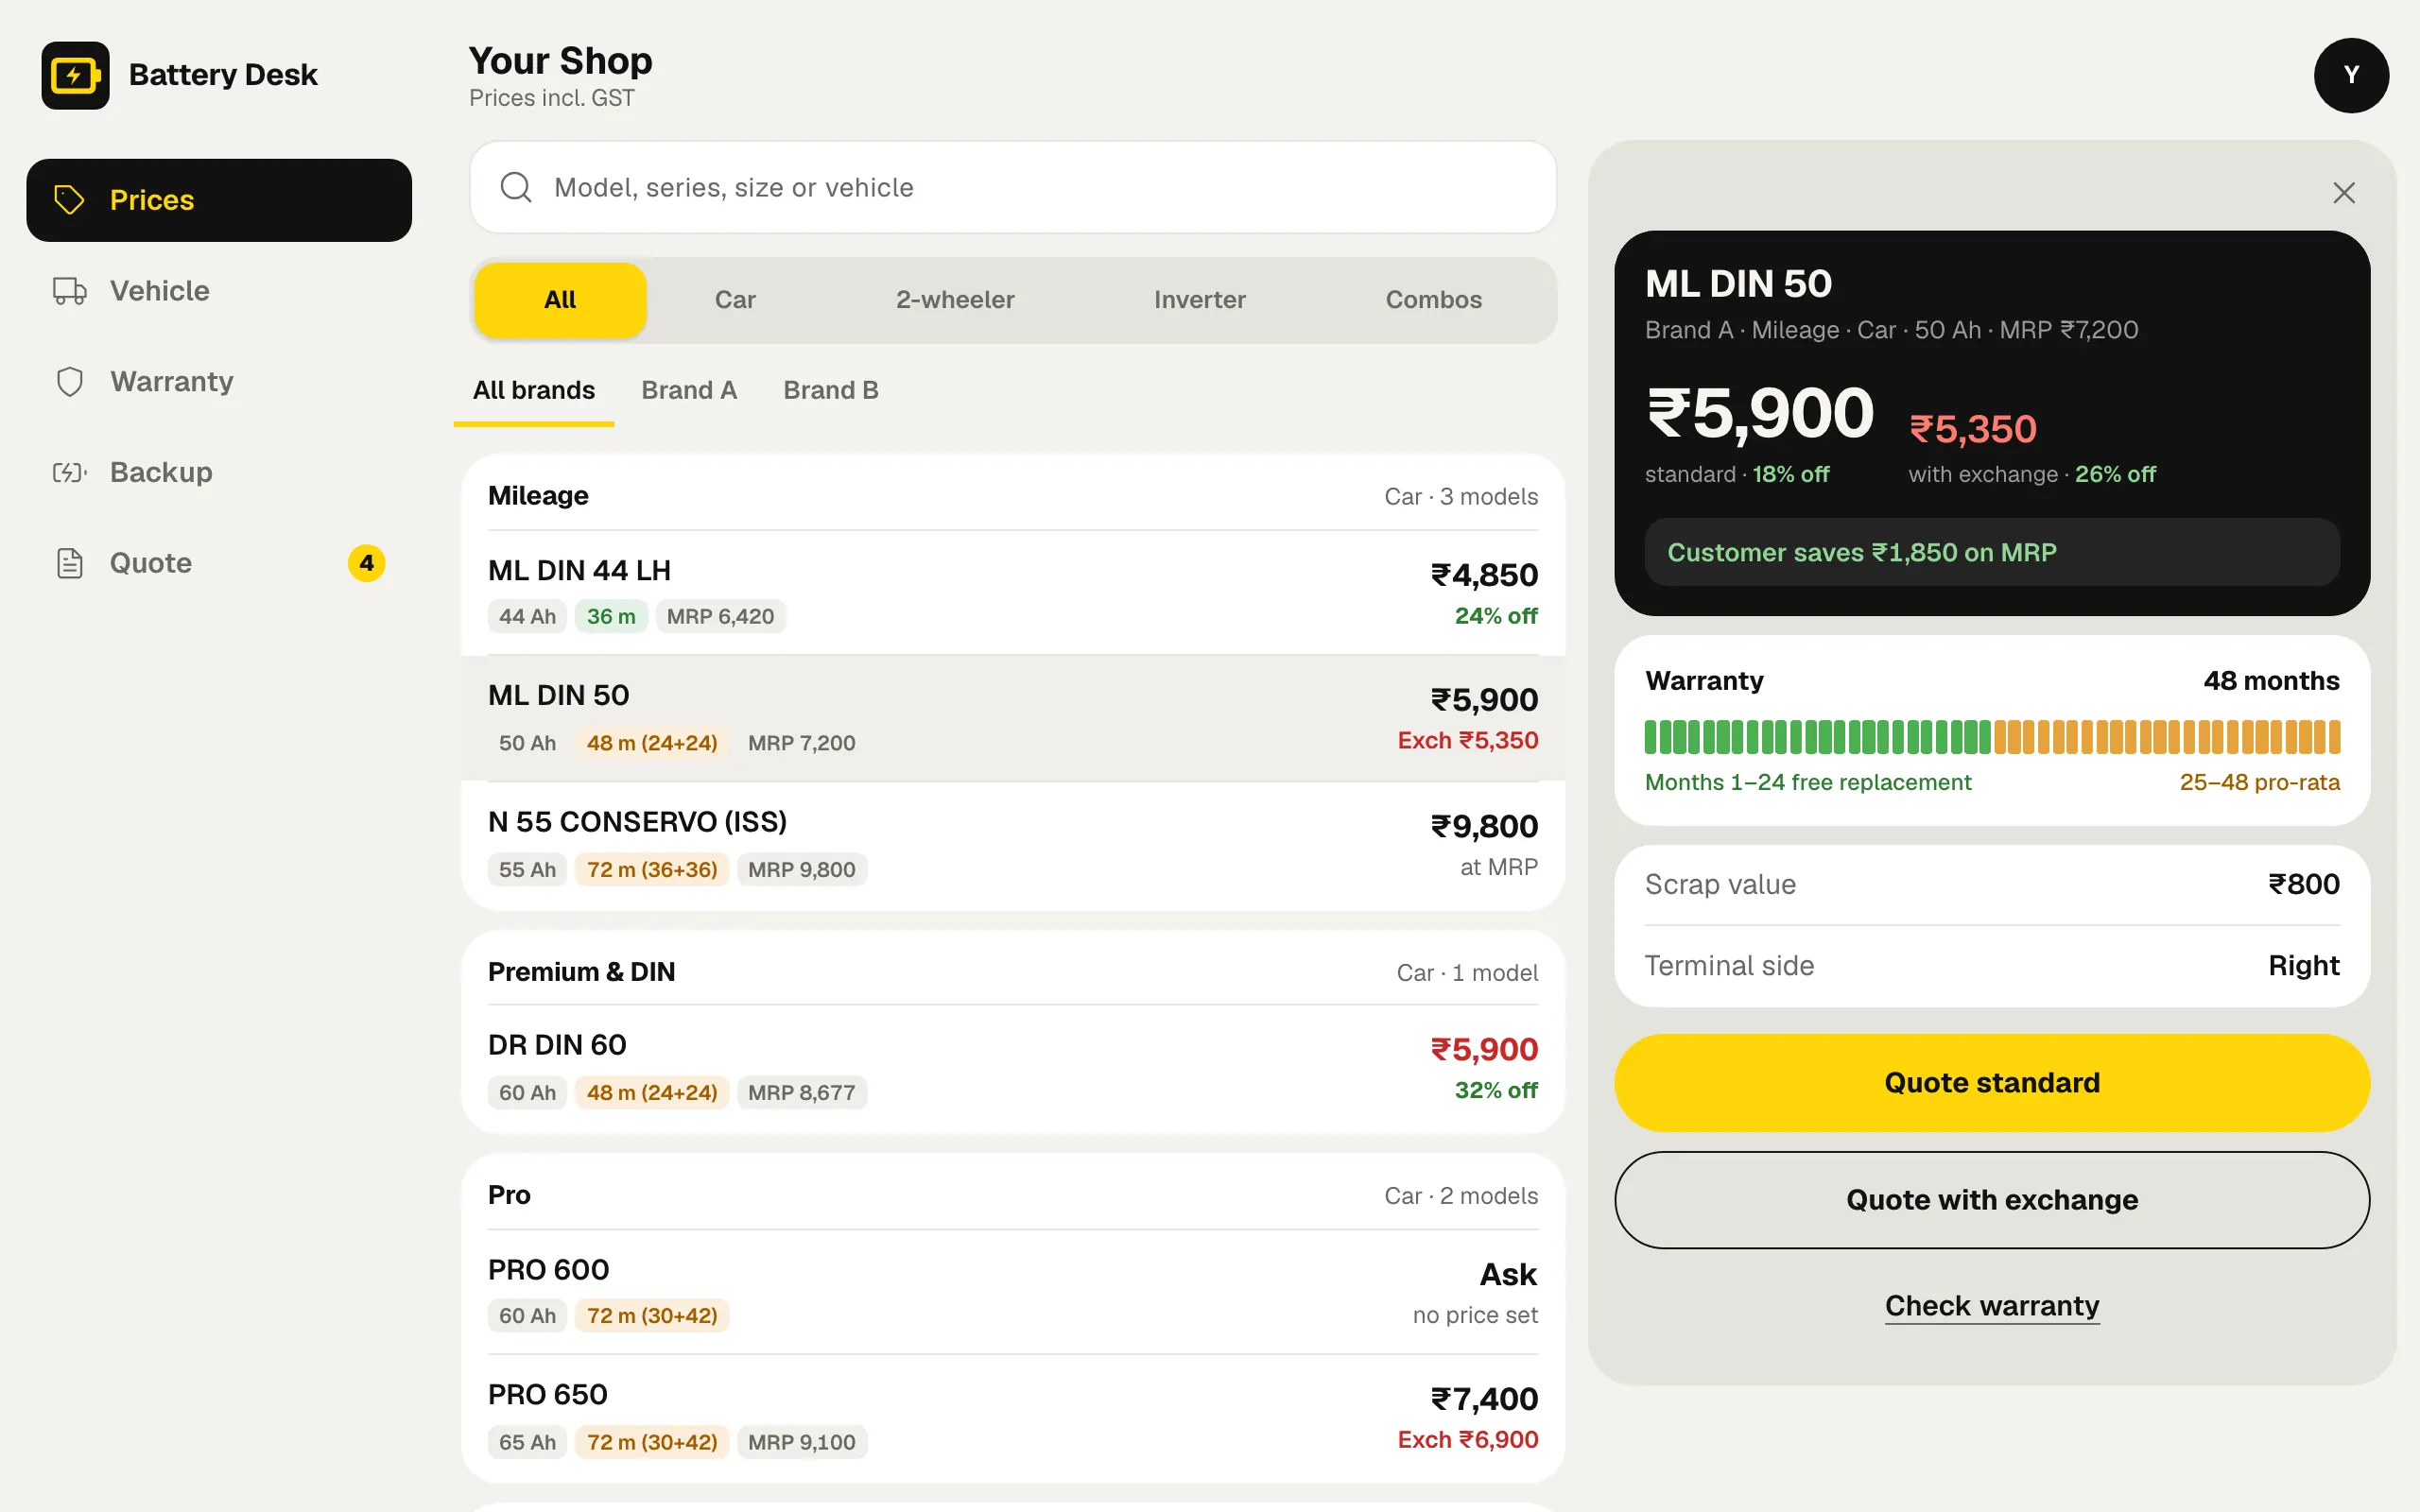Image resolution: width=2420 pixels, height=1512 pixels.
Task: Click the search magnifier icon
Action: [x=516, y=187]
